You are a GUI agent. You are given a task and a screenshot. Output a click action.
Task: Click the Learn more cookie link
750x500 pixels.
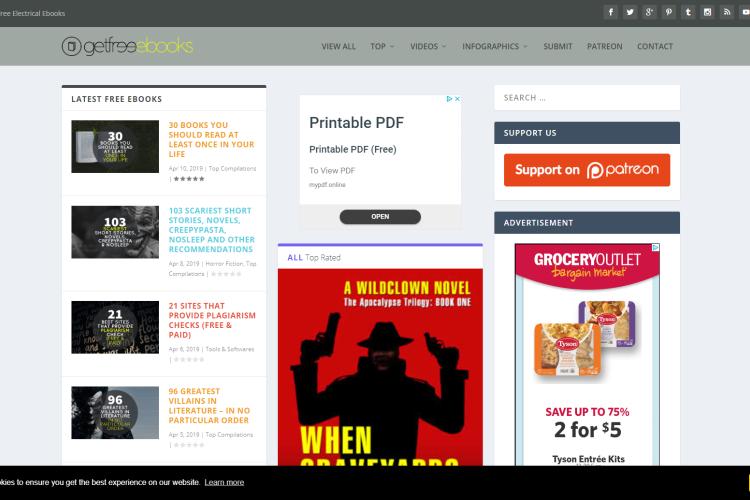click(x=224, y=482)
